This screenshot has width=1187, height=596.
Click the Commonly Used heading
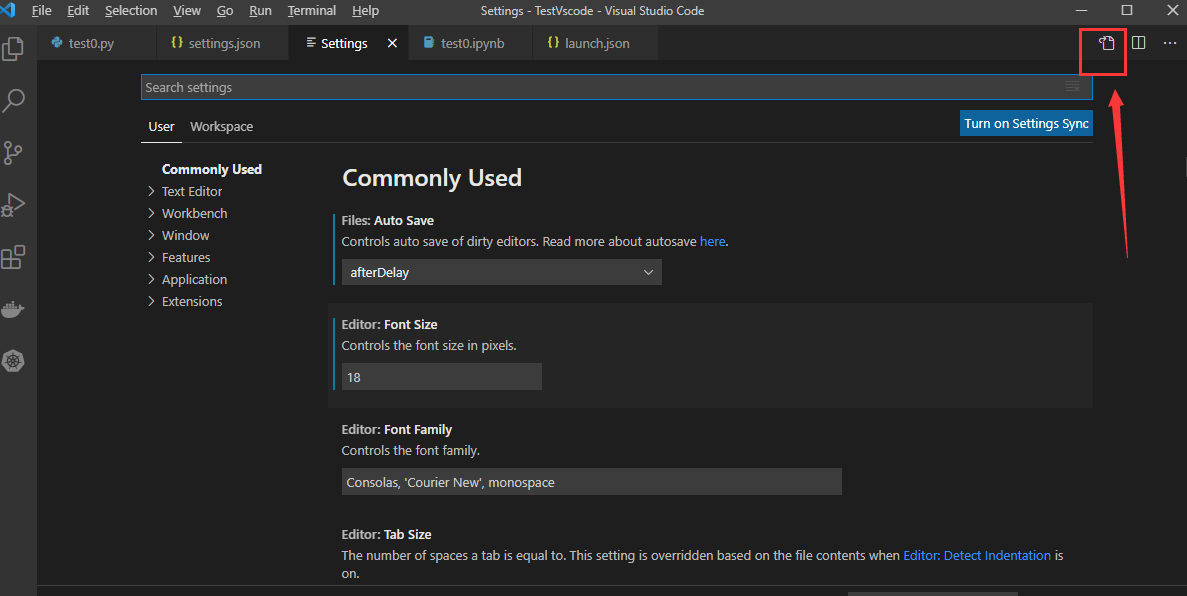tap(431, 178)
